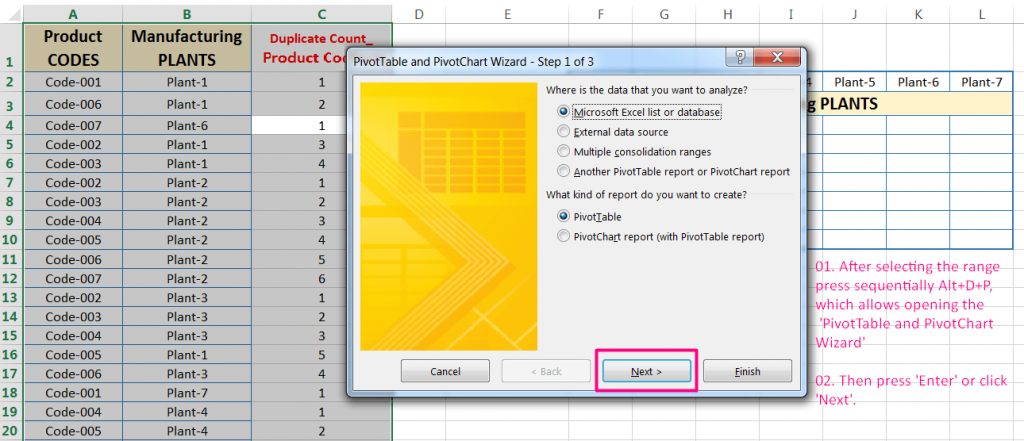Click column L header

tap(981, 13)
